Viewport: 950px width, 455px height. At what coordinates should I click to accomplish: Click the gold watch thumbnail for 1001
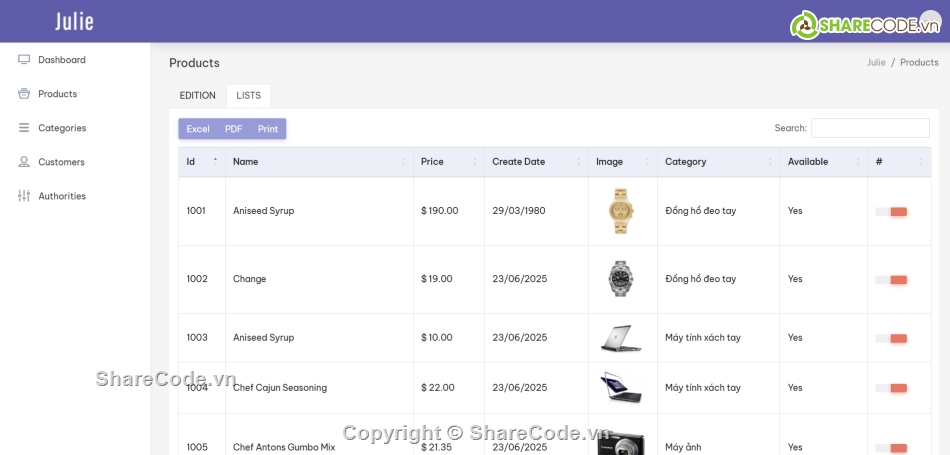click(x=621, y=211)
